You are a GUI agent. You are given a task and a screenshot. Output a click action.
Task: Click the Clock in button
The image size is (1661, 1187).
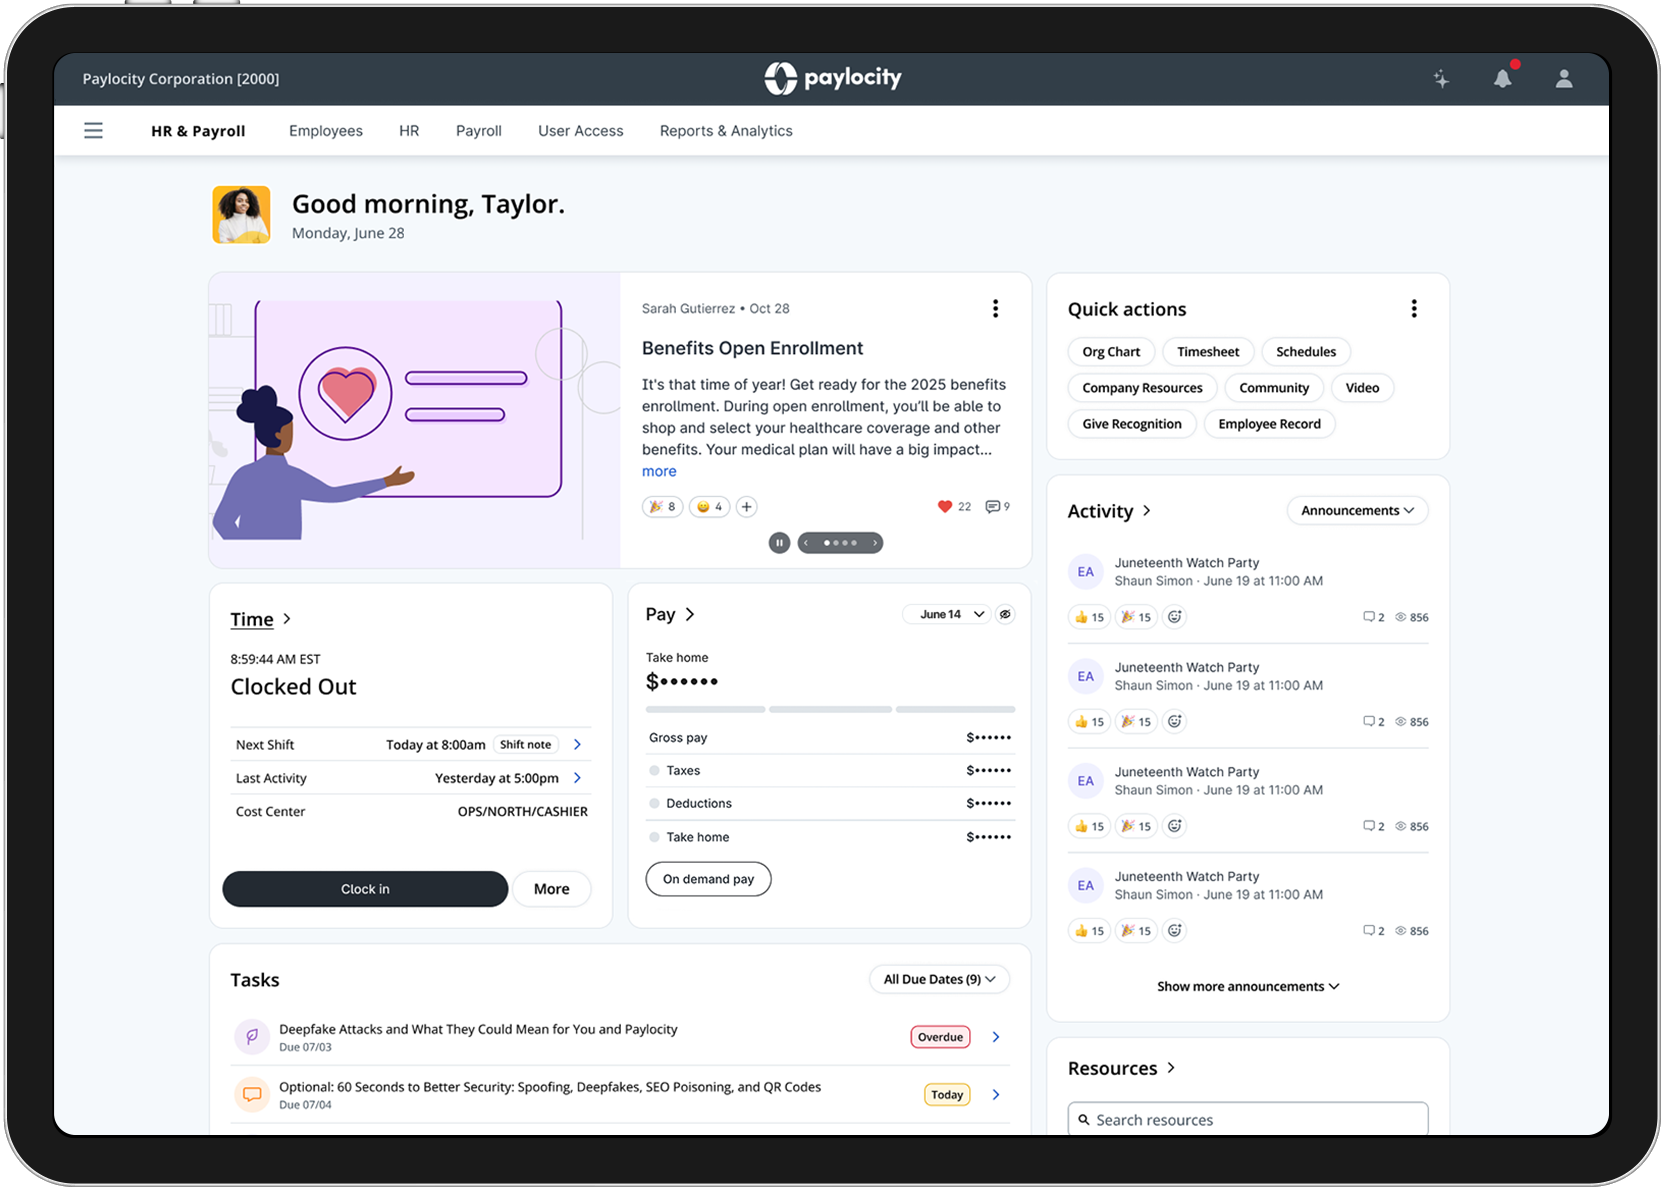[365, 889]
